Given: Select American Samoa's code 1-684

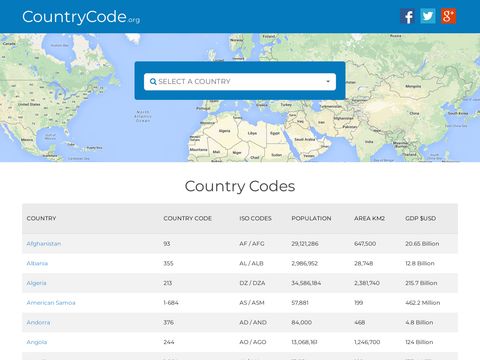Looking at the screenshot, I should [x=171, y=303].
